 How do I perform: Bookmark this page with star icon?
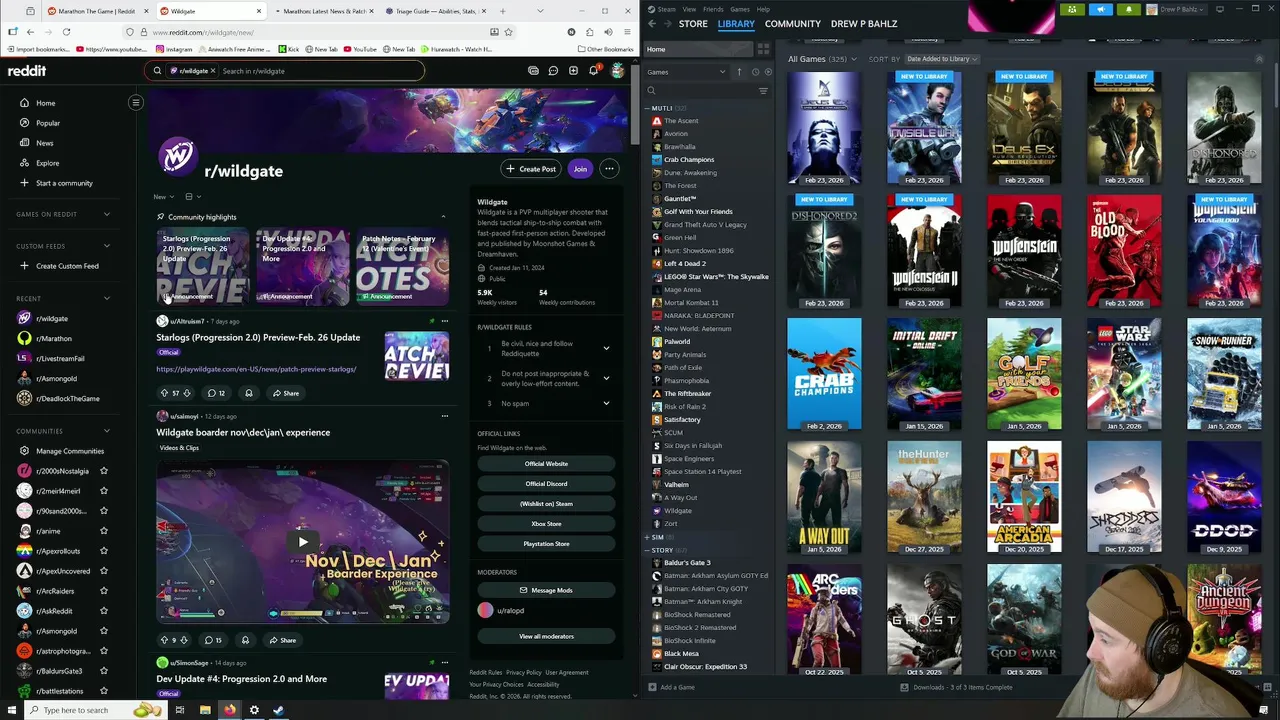(508, 32)
